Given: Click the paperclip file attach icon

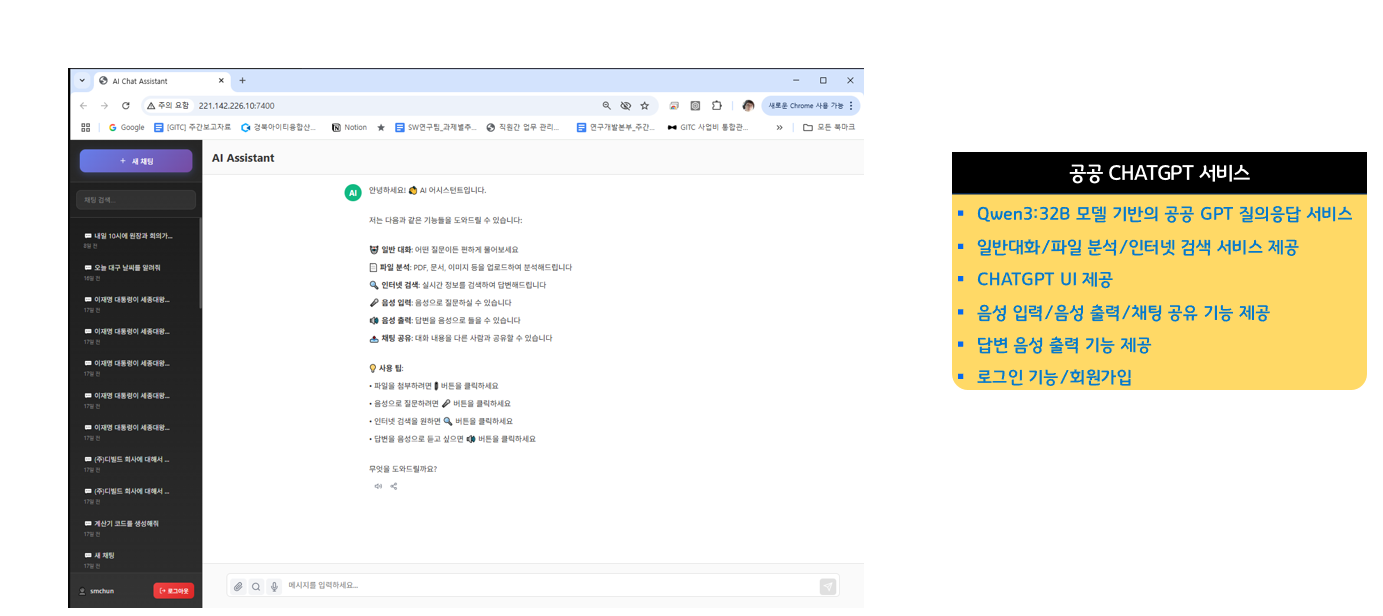Looking at the screenshot, I should tap(238, 587).
